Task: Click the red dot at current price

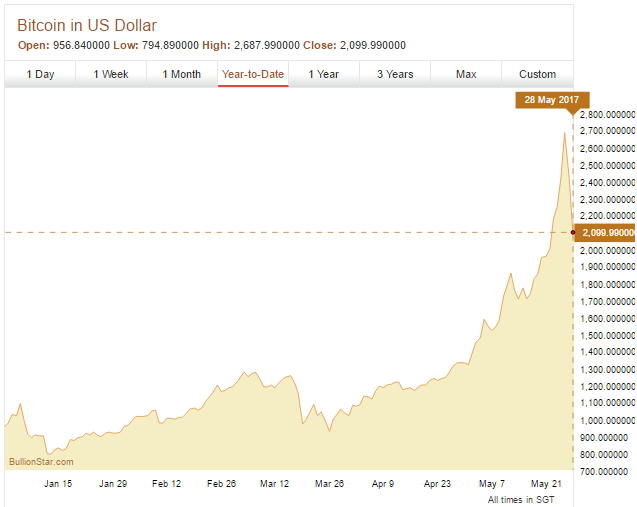Action: [x=573, y=232]
